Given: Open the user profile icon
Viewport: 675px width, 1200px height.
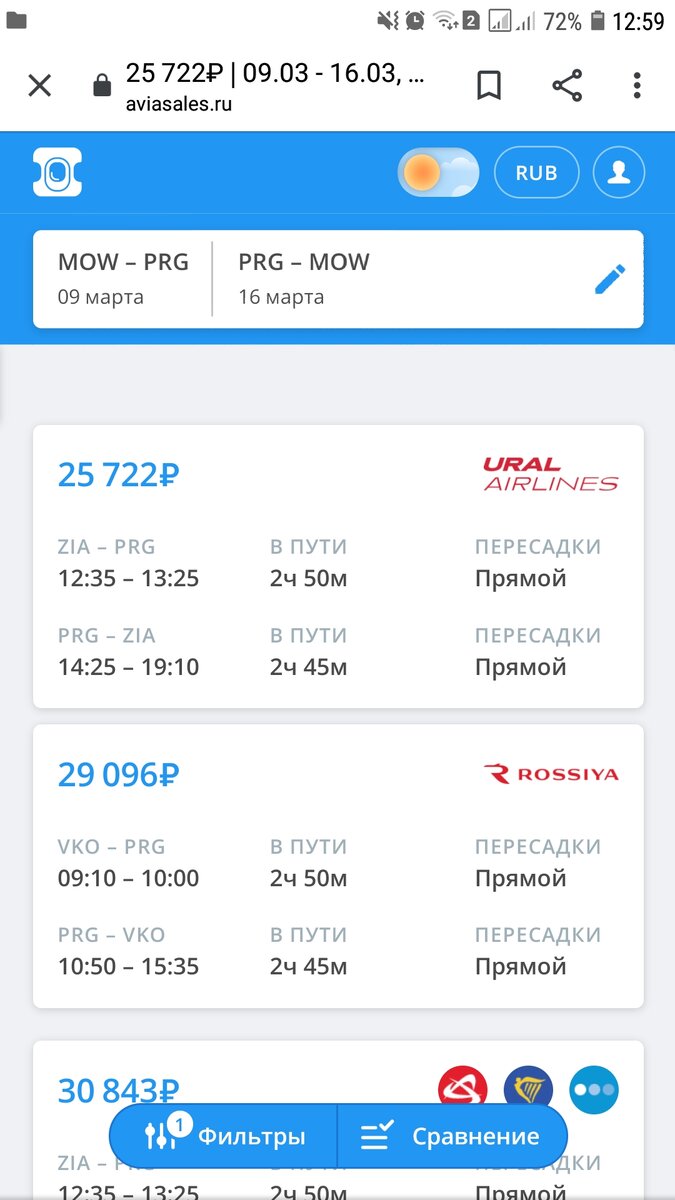Looking at the screenshot, I should point(618,172).
